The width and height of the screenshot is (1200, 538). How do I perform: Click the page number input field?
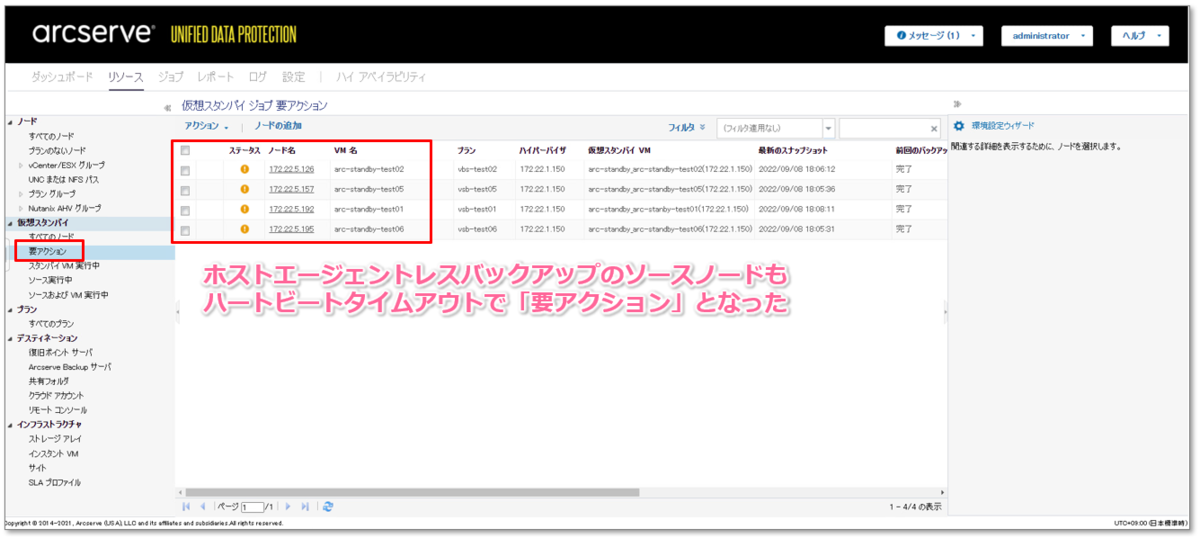[x=252, y=507]
